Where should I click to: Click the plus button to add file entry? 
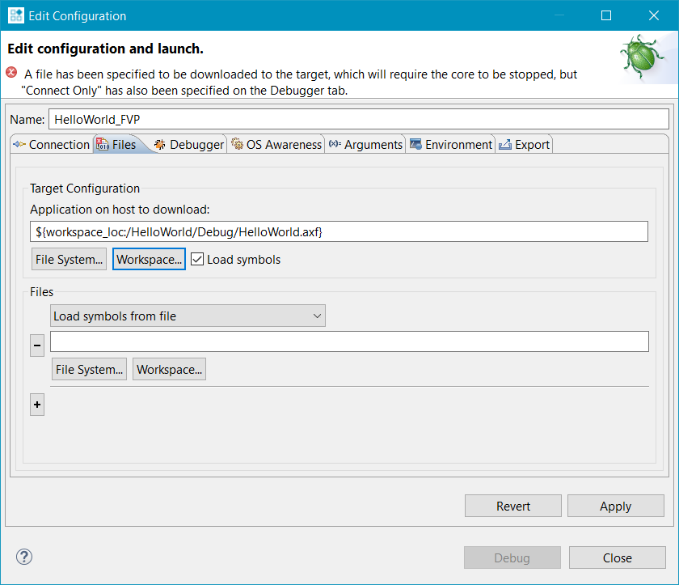click(38, 405)
